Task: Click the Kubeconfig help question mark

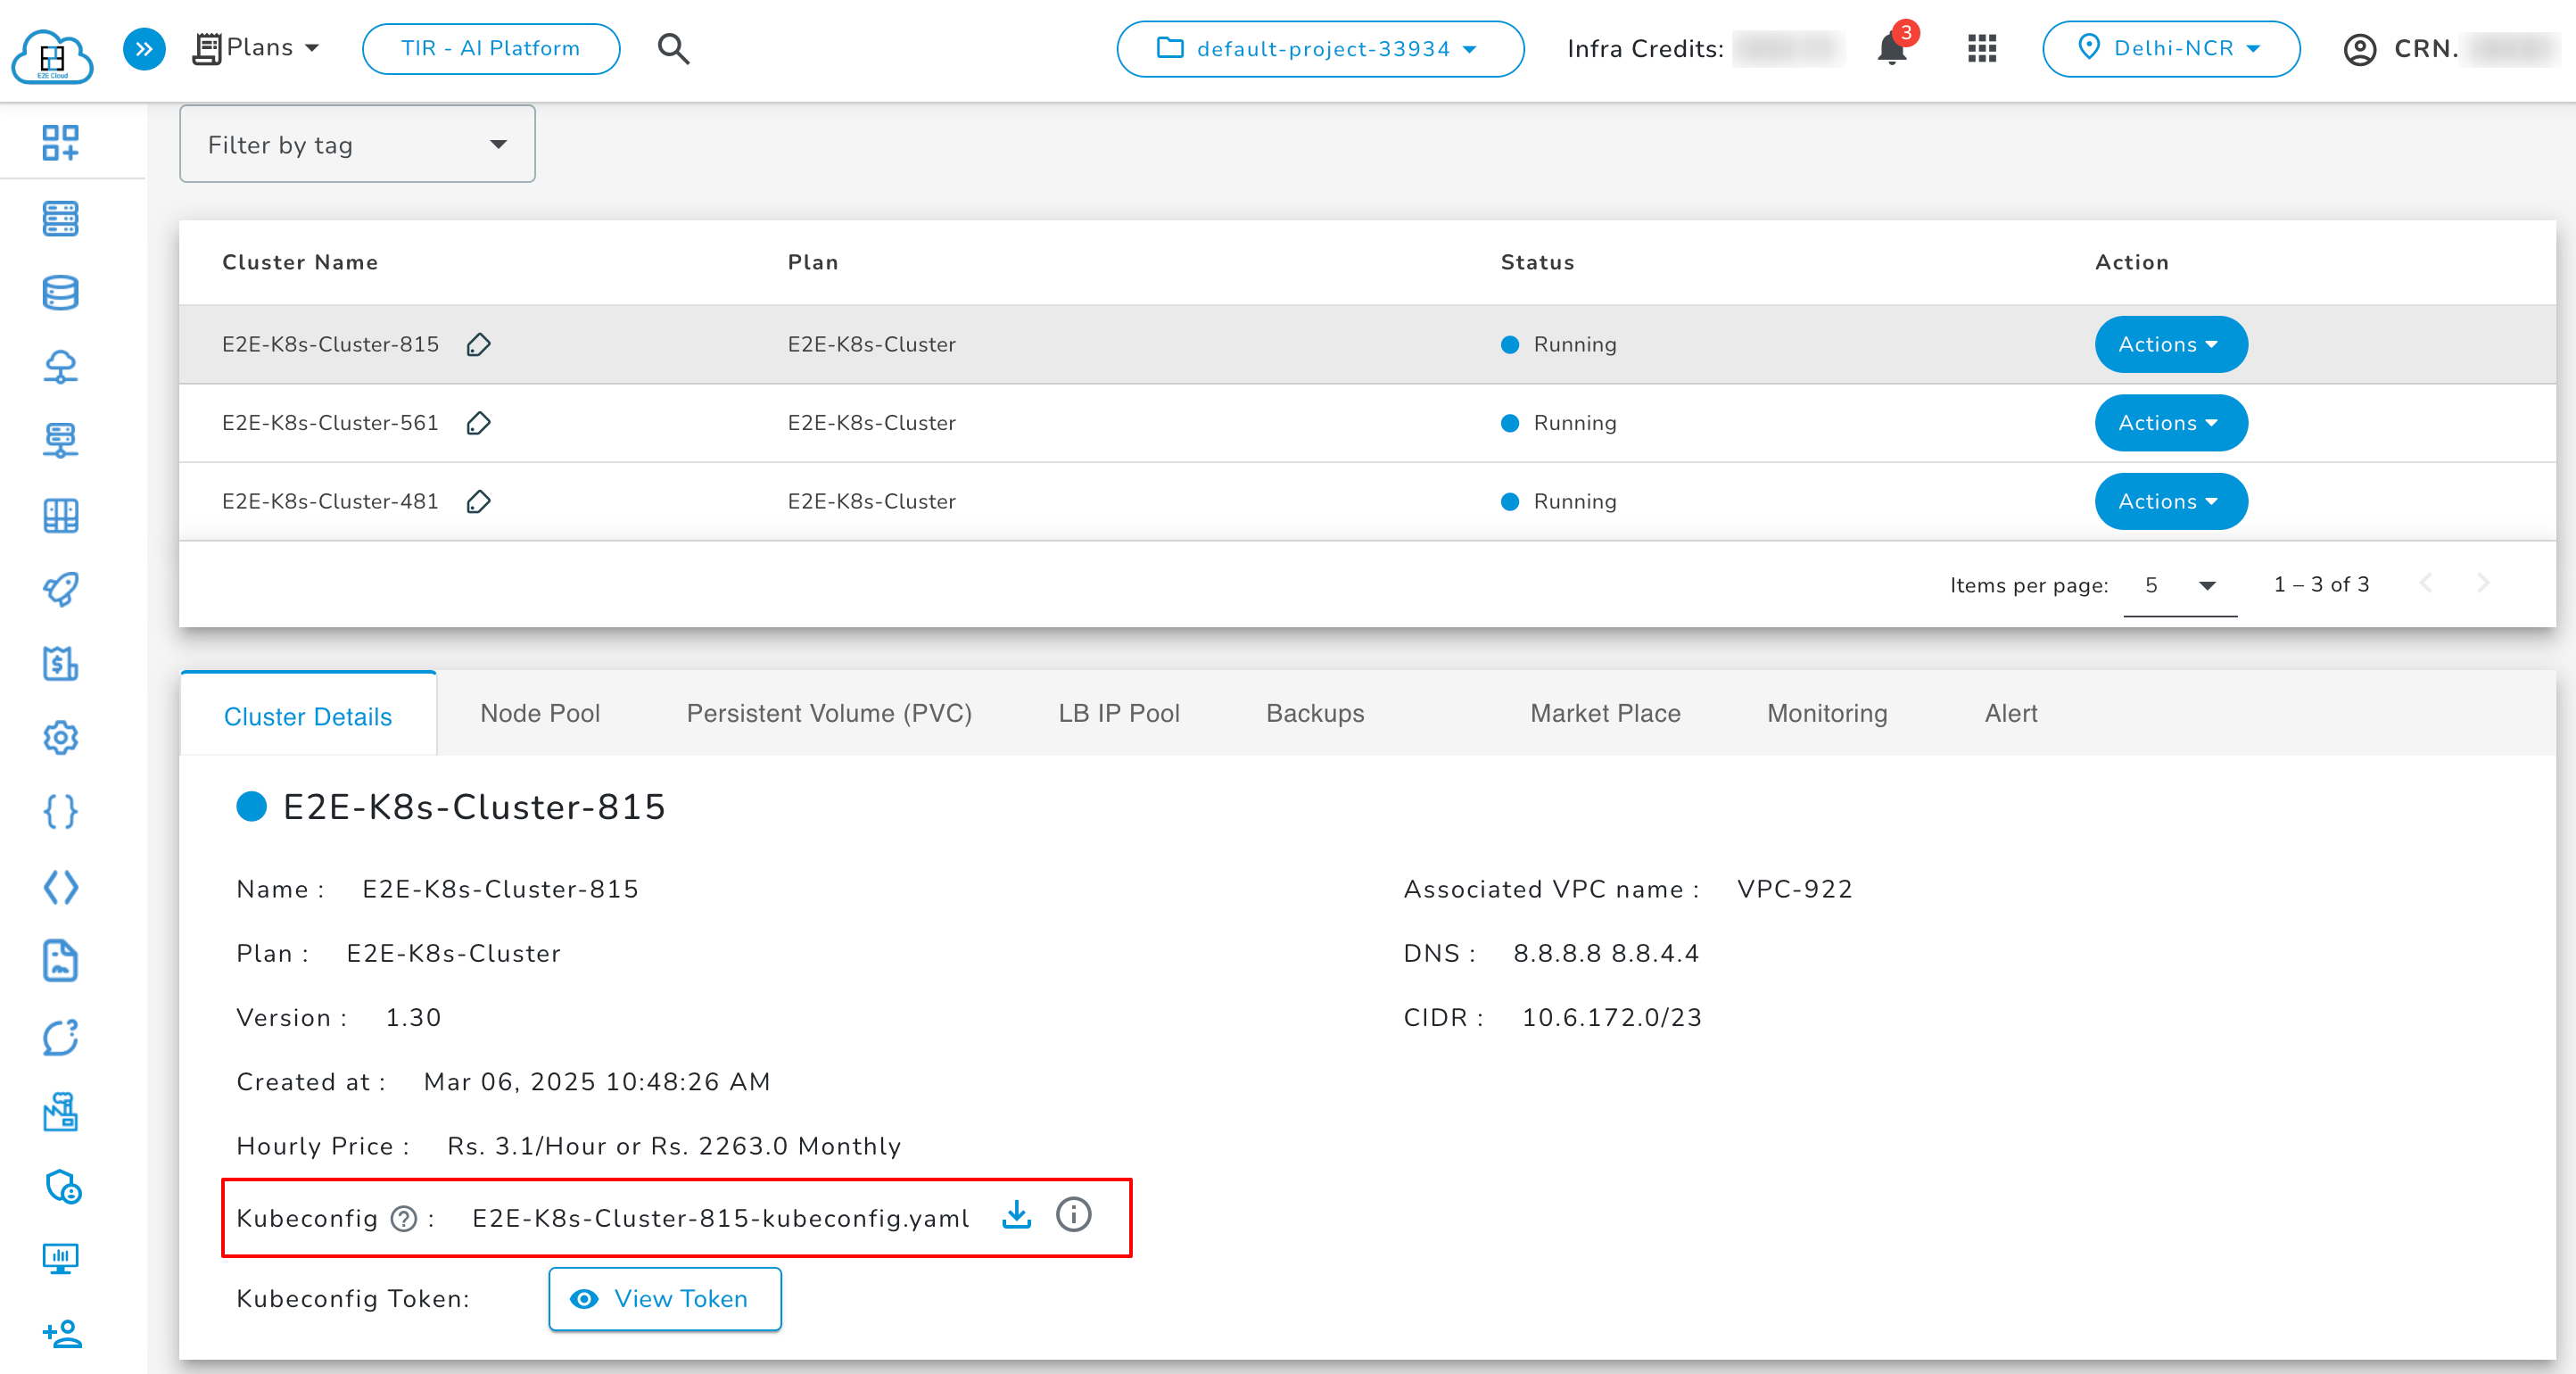Action: click(403, 1218)
